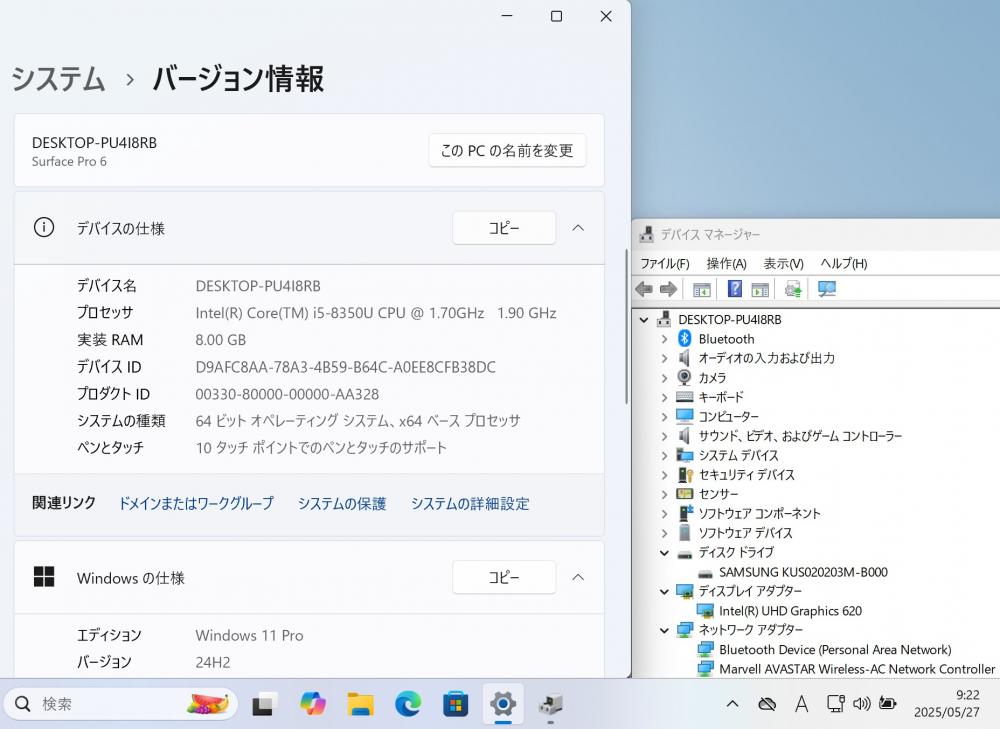The image size is (1000, 729).
Task: Click show/hide console tree toolbar icon
Action: click(x=702, y=290)
